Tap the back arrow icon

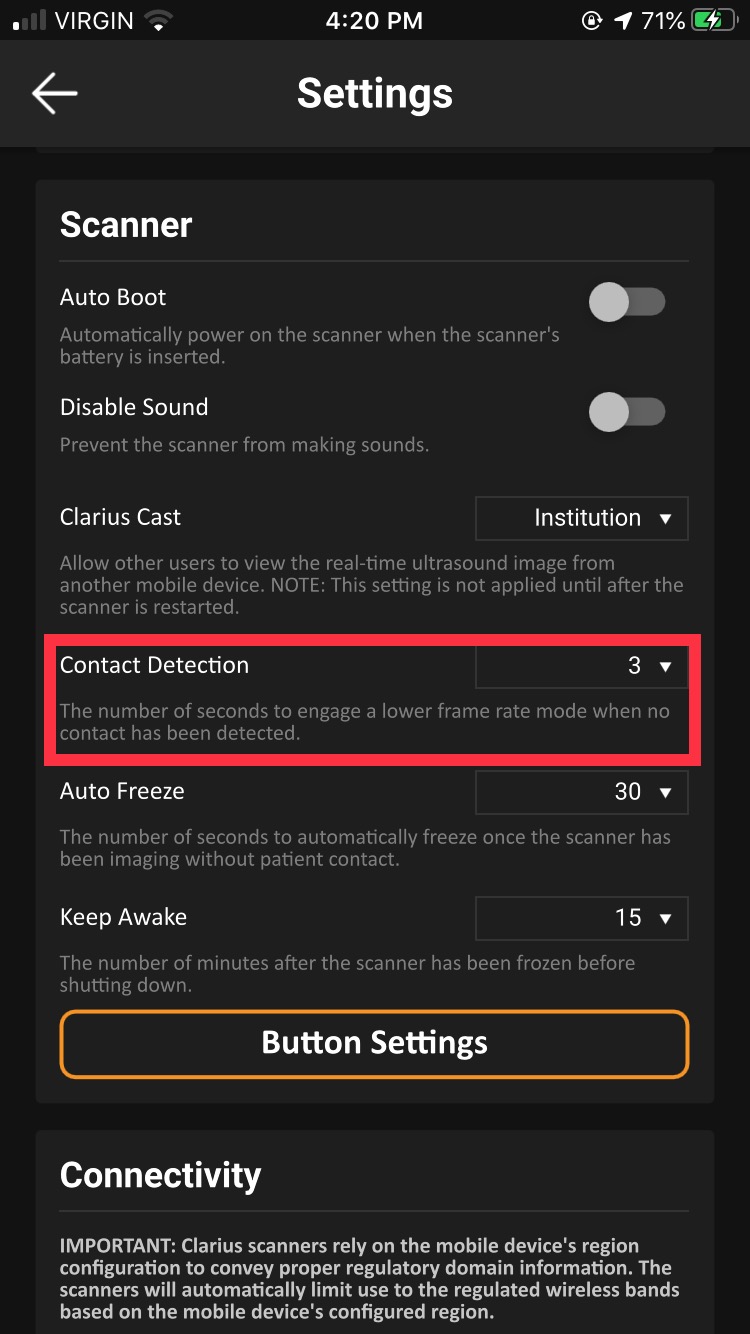(54, 93)
